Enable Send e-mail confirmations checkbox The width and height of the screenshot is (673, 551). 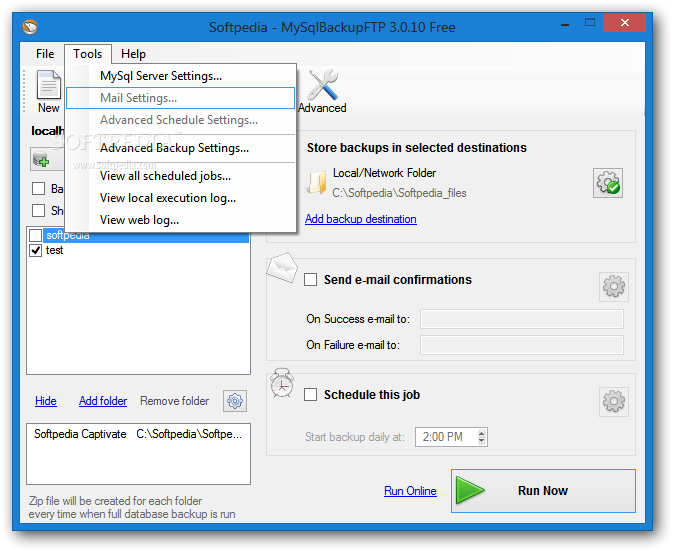coord(310,280)
